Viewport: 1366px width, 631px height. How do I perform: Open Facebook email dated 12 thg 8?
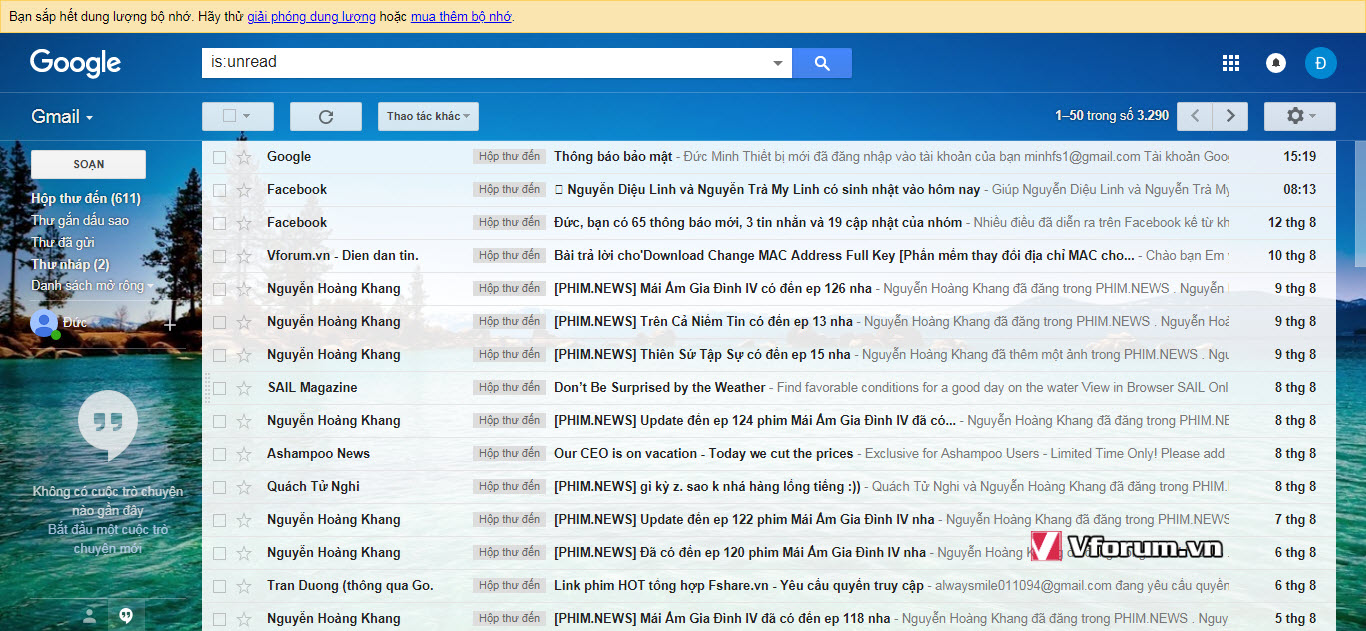(x=768, y=223)
